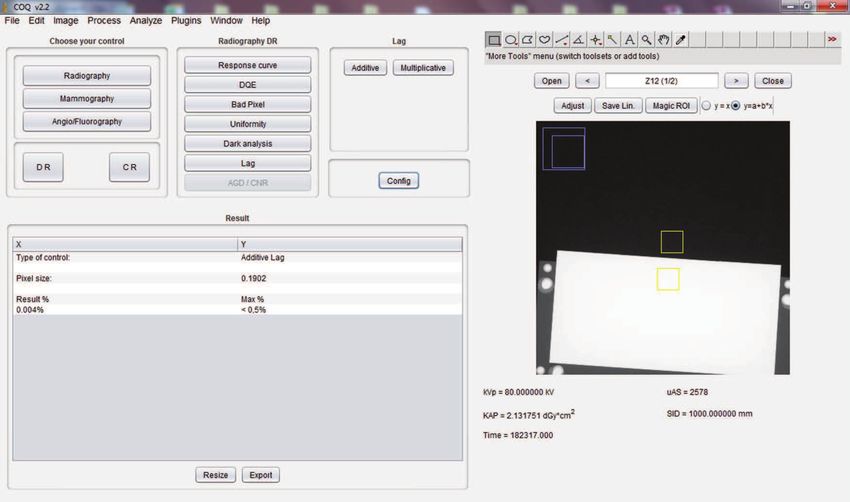Open the Plugins menu
Viewport: 850px width, 502px height.
tap(186, 21)
